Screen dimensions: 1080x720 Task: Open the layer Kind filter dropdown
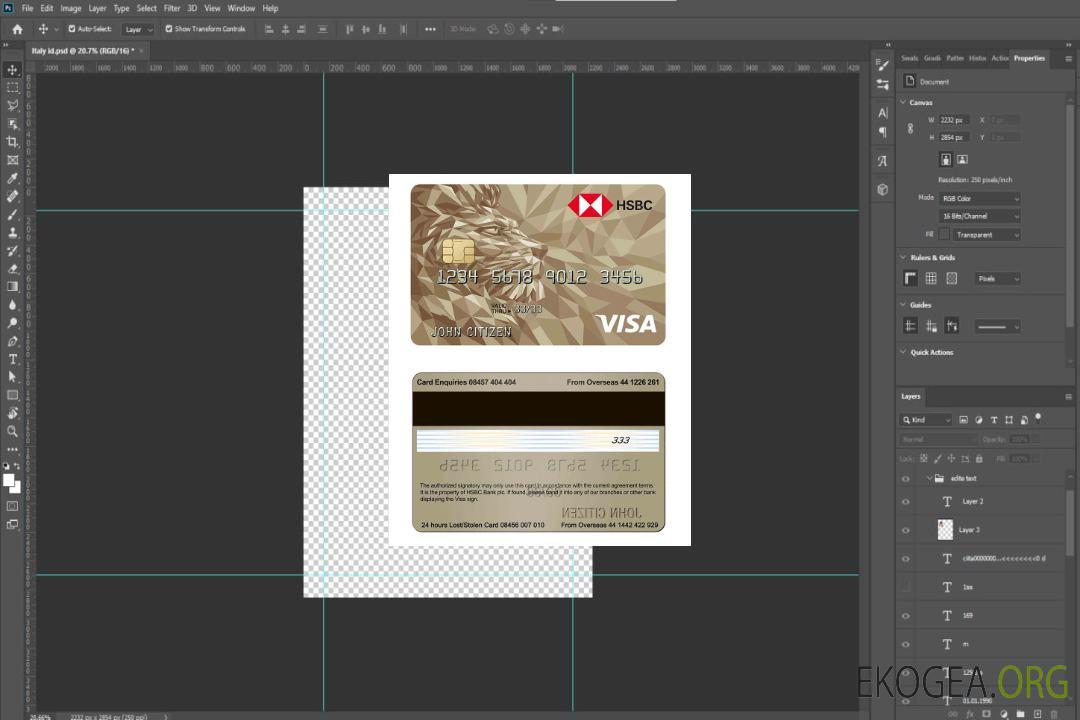coord(926,420)
